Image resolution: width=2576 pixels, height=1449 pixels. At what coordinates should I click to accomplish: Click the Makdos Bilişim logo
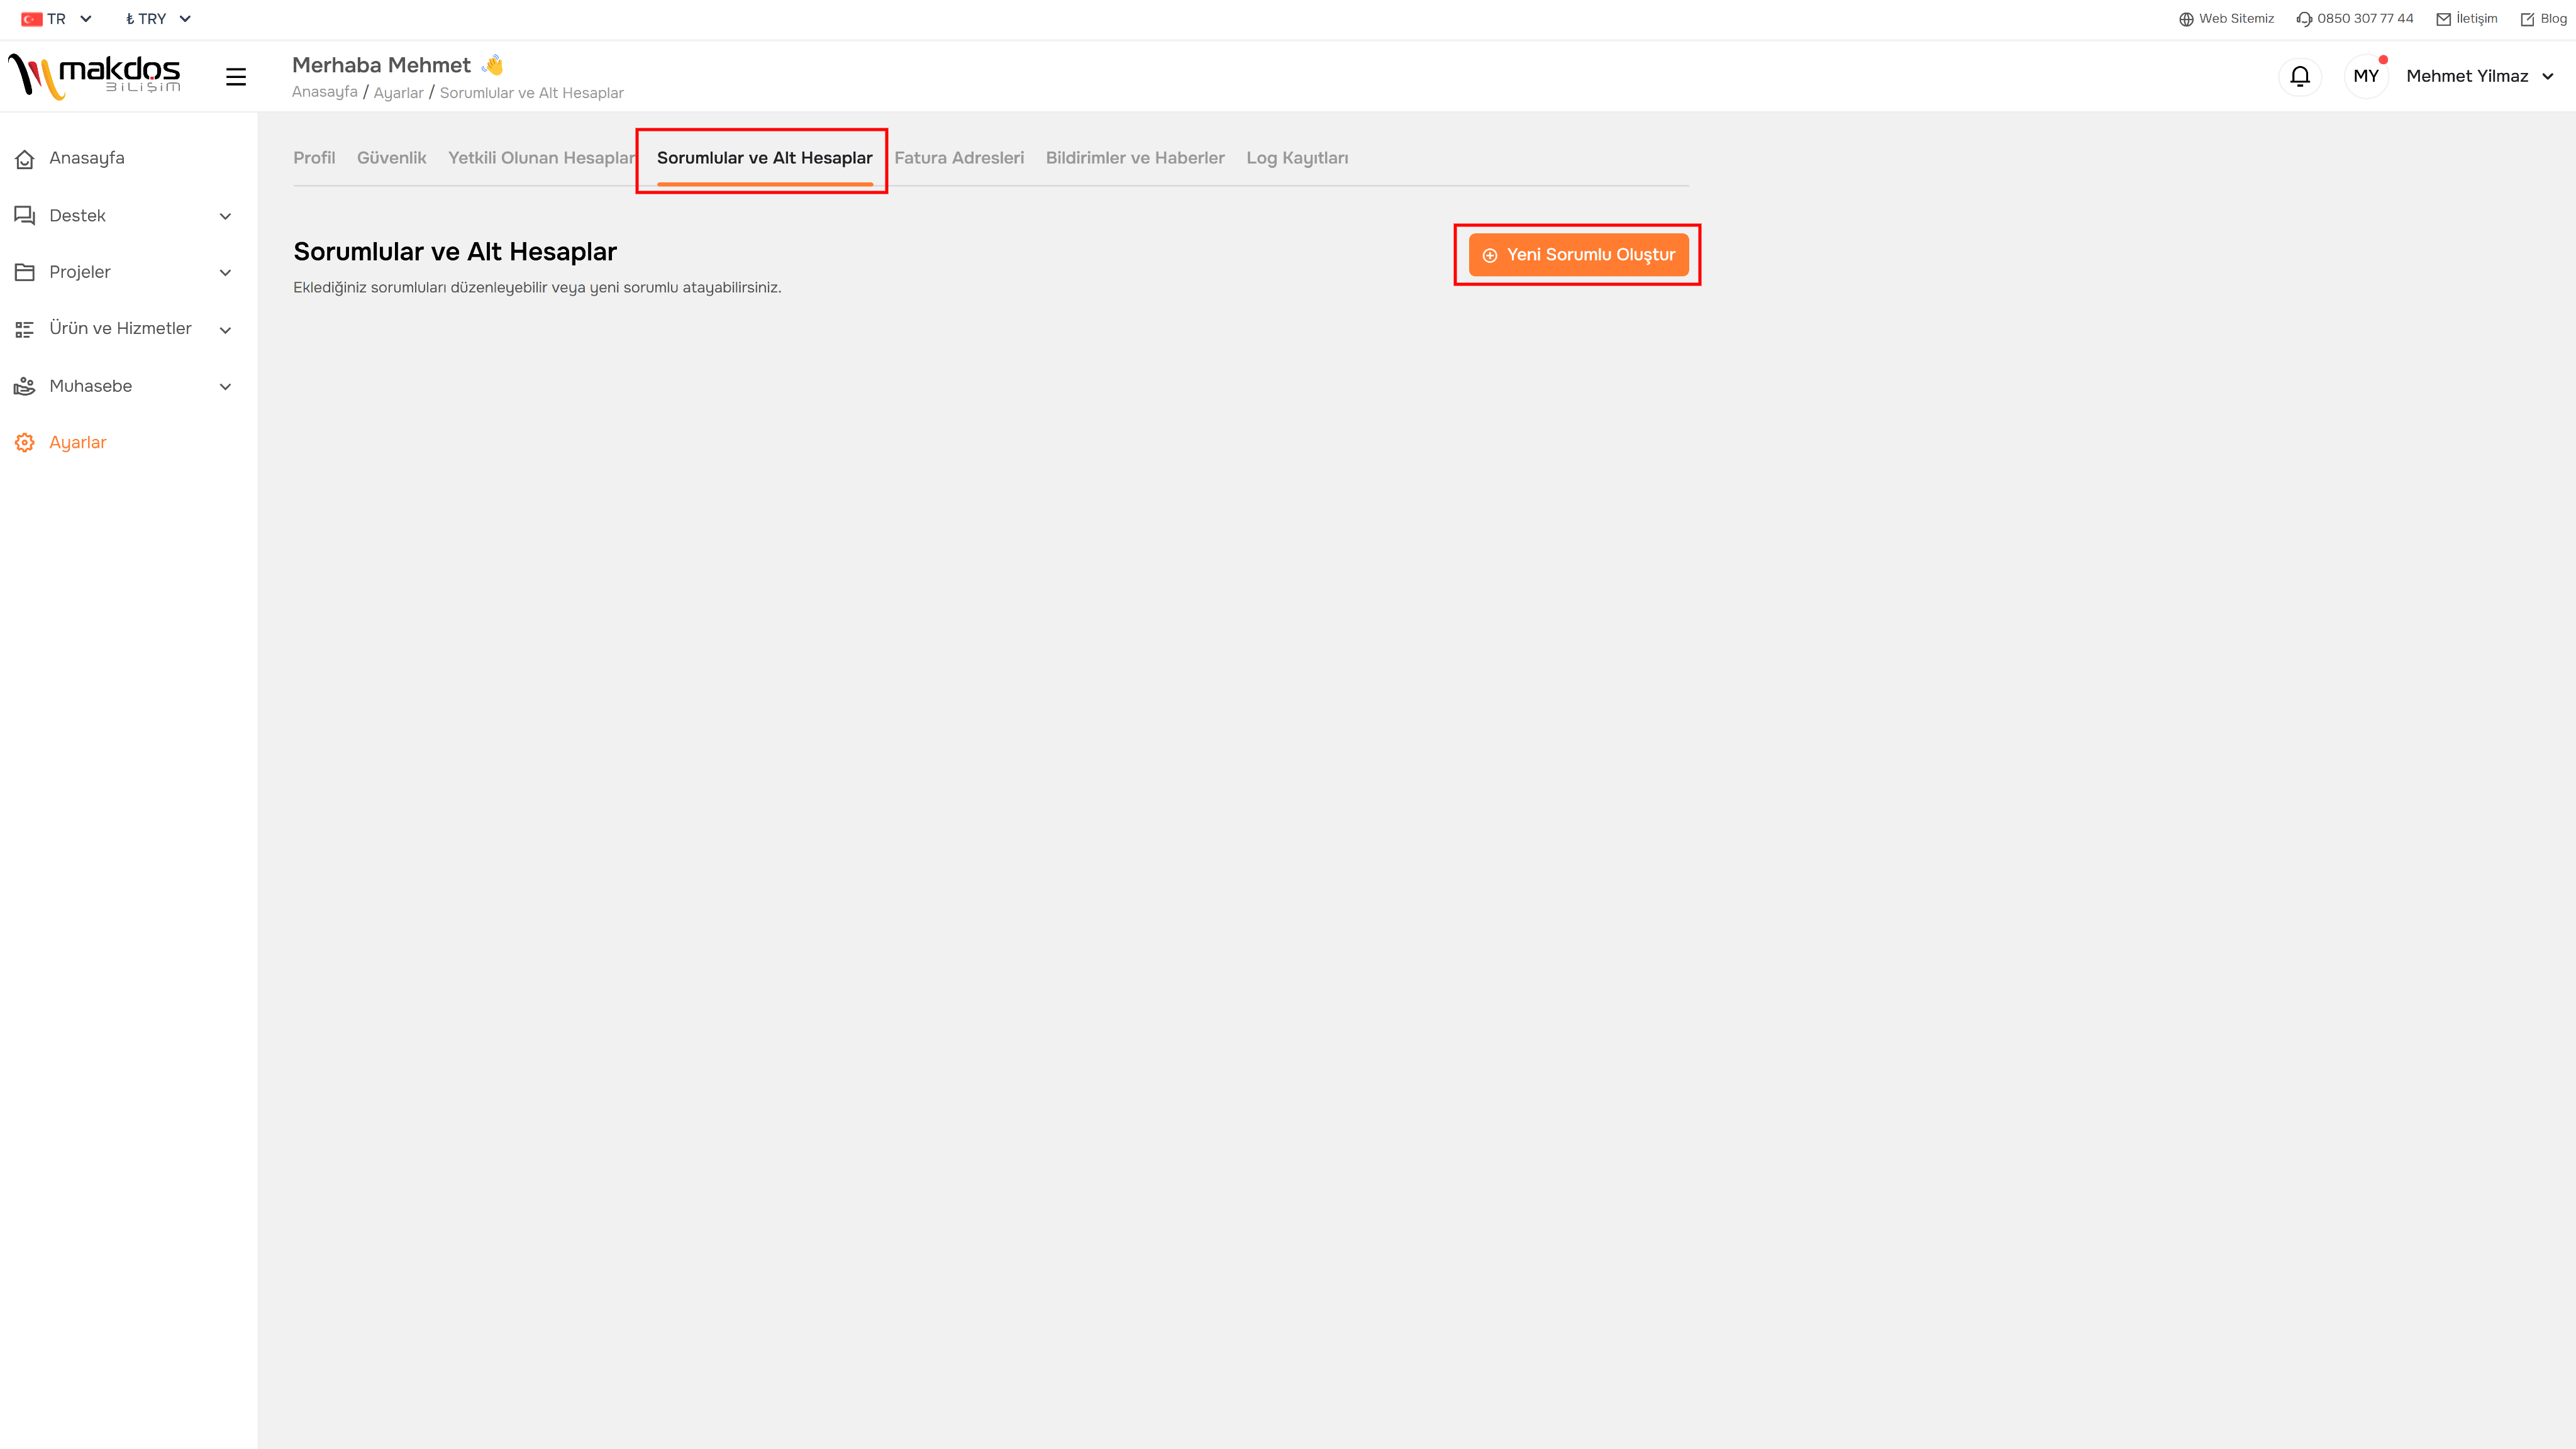click(x=94, y=76)
